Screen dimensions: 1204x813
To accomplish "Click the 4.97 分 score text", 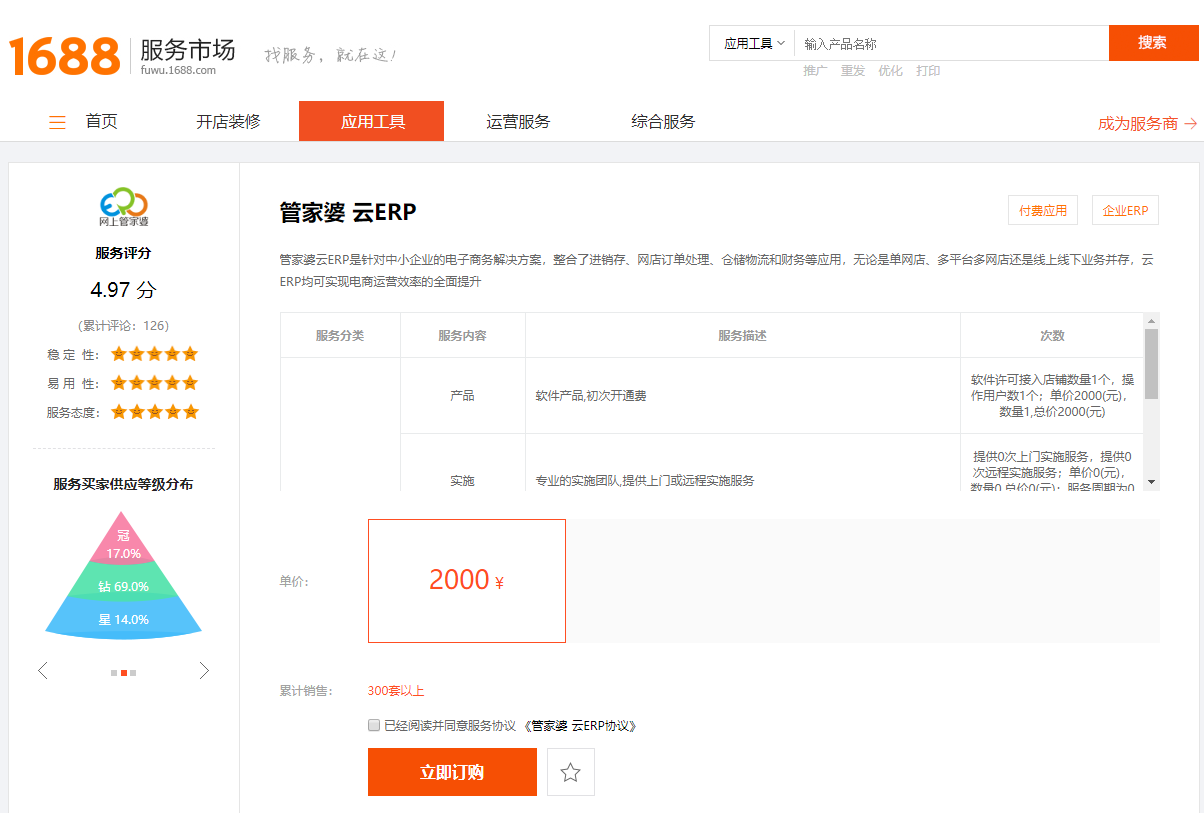I will tap(124, 290).
